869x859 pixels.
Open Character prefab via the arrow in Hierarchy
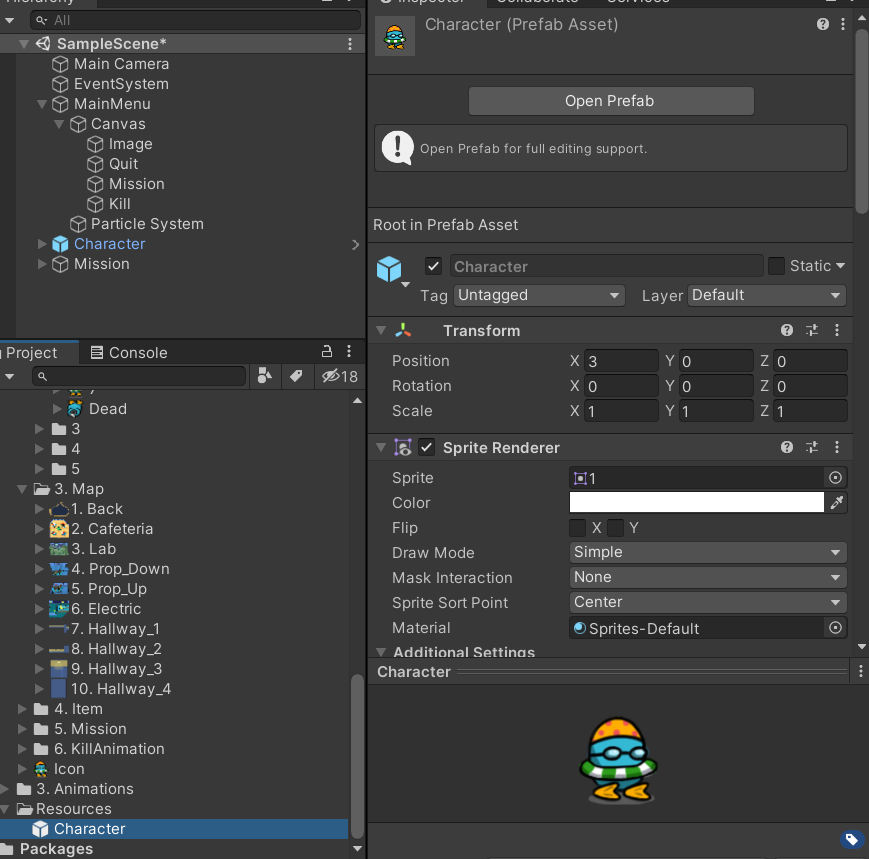[x=355, y=244]
